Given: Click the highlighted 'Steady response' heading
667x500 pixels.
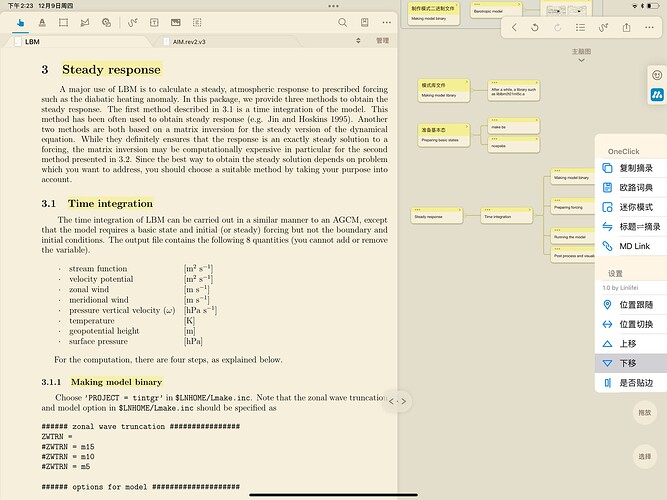Looking at the screenshot, I should 111,69.
